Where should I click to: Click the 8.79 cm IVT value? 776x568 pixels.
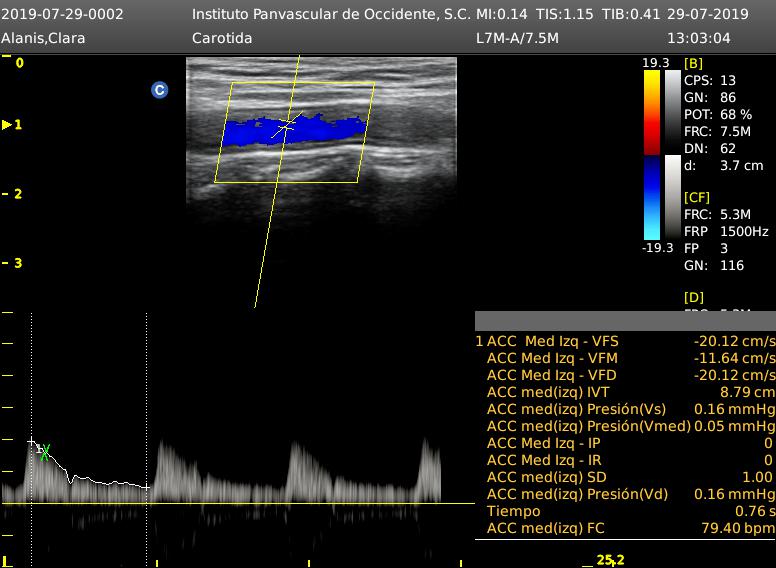[x=747, y=392]
